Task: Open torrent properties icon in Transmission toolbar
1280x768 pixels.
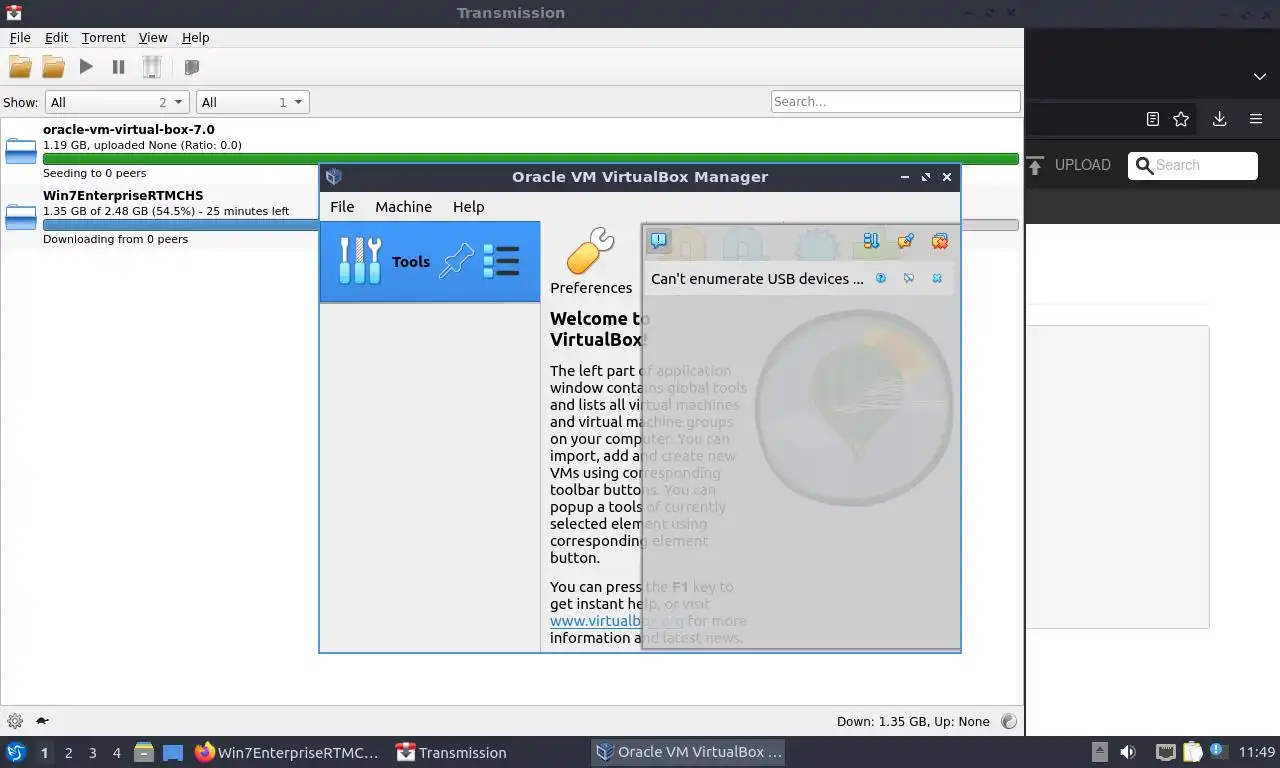Action: 192,67
